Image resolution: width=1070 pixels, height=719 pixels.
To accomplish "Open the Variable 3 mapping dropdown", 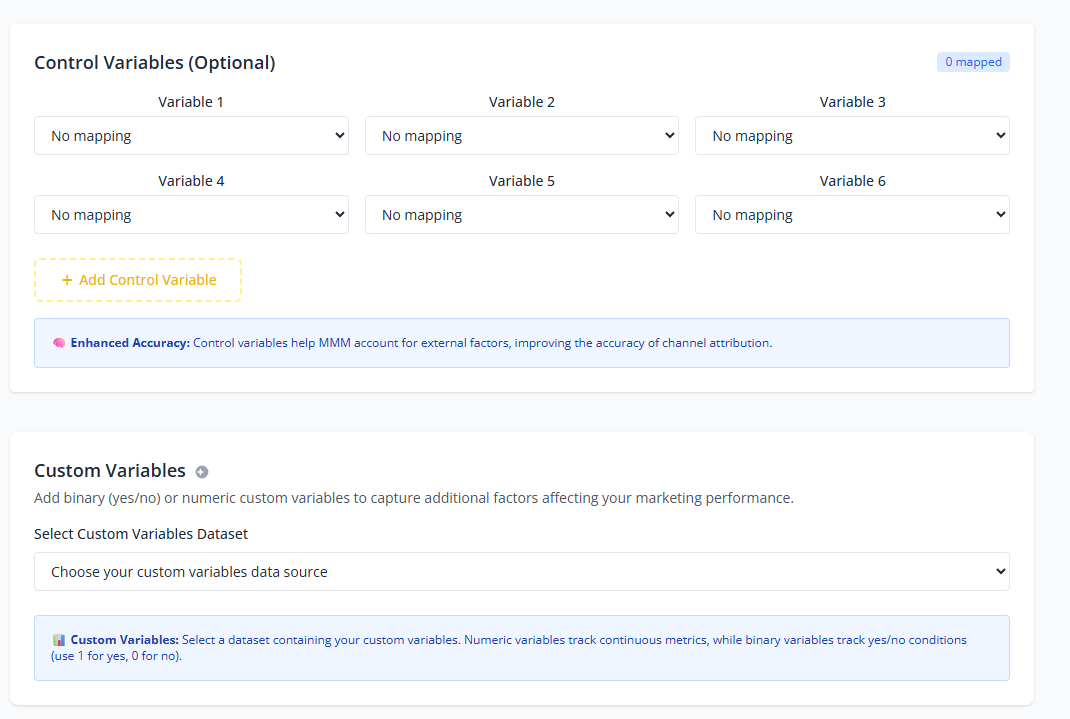I will [852, 136].
